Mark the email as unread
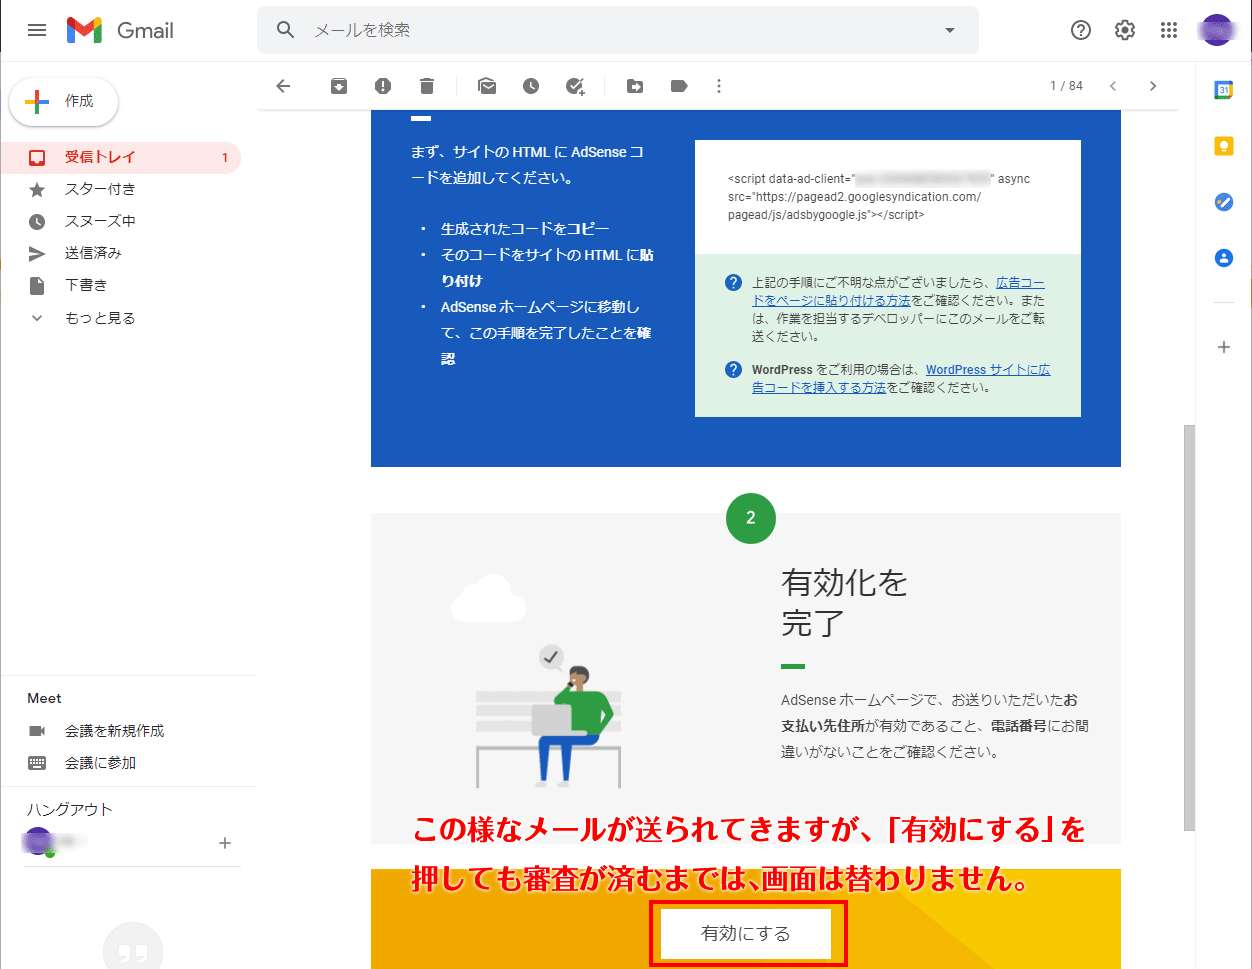This screenshot has width=1252, height=969. point(487,86)
